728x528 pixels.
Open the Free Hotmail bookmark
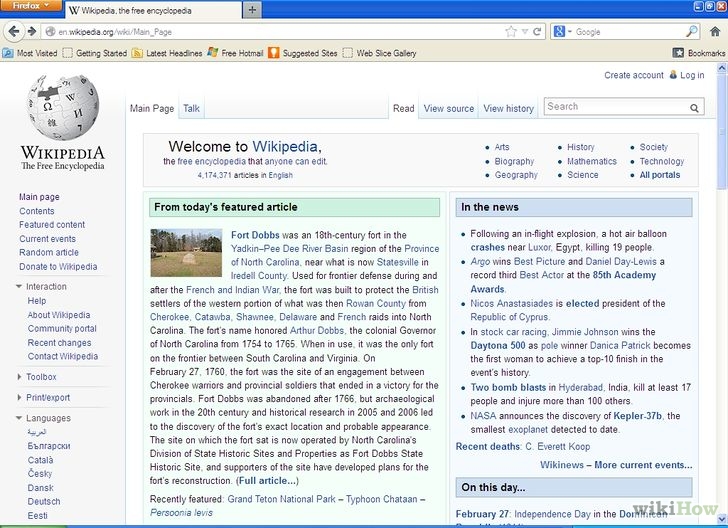235,53
